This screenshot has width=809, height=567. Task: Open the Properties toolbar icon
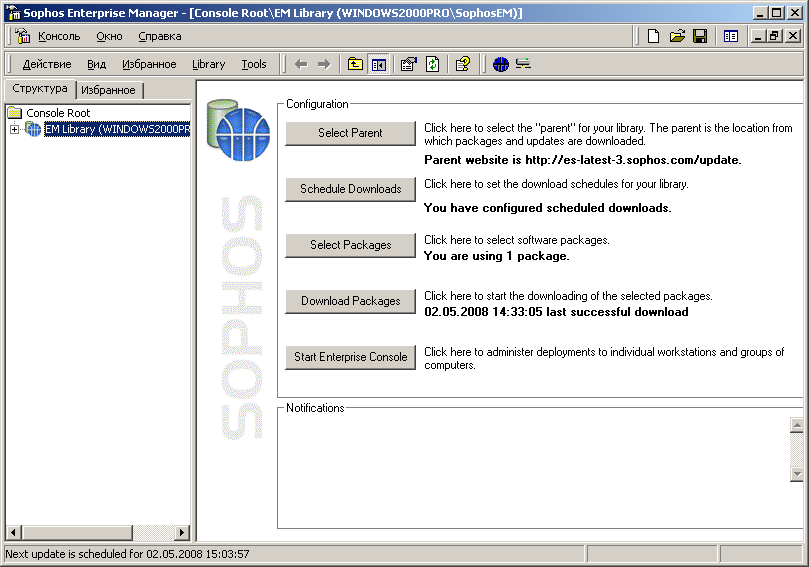tap(409, 64)
